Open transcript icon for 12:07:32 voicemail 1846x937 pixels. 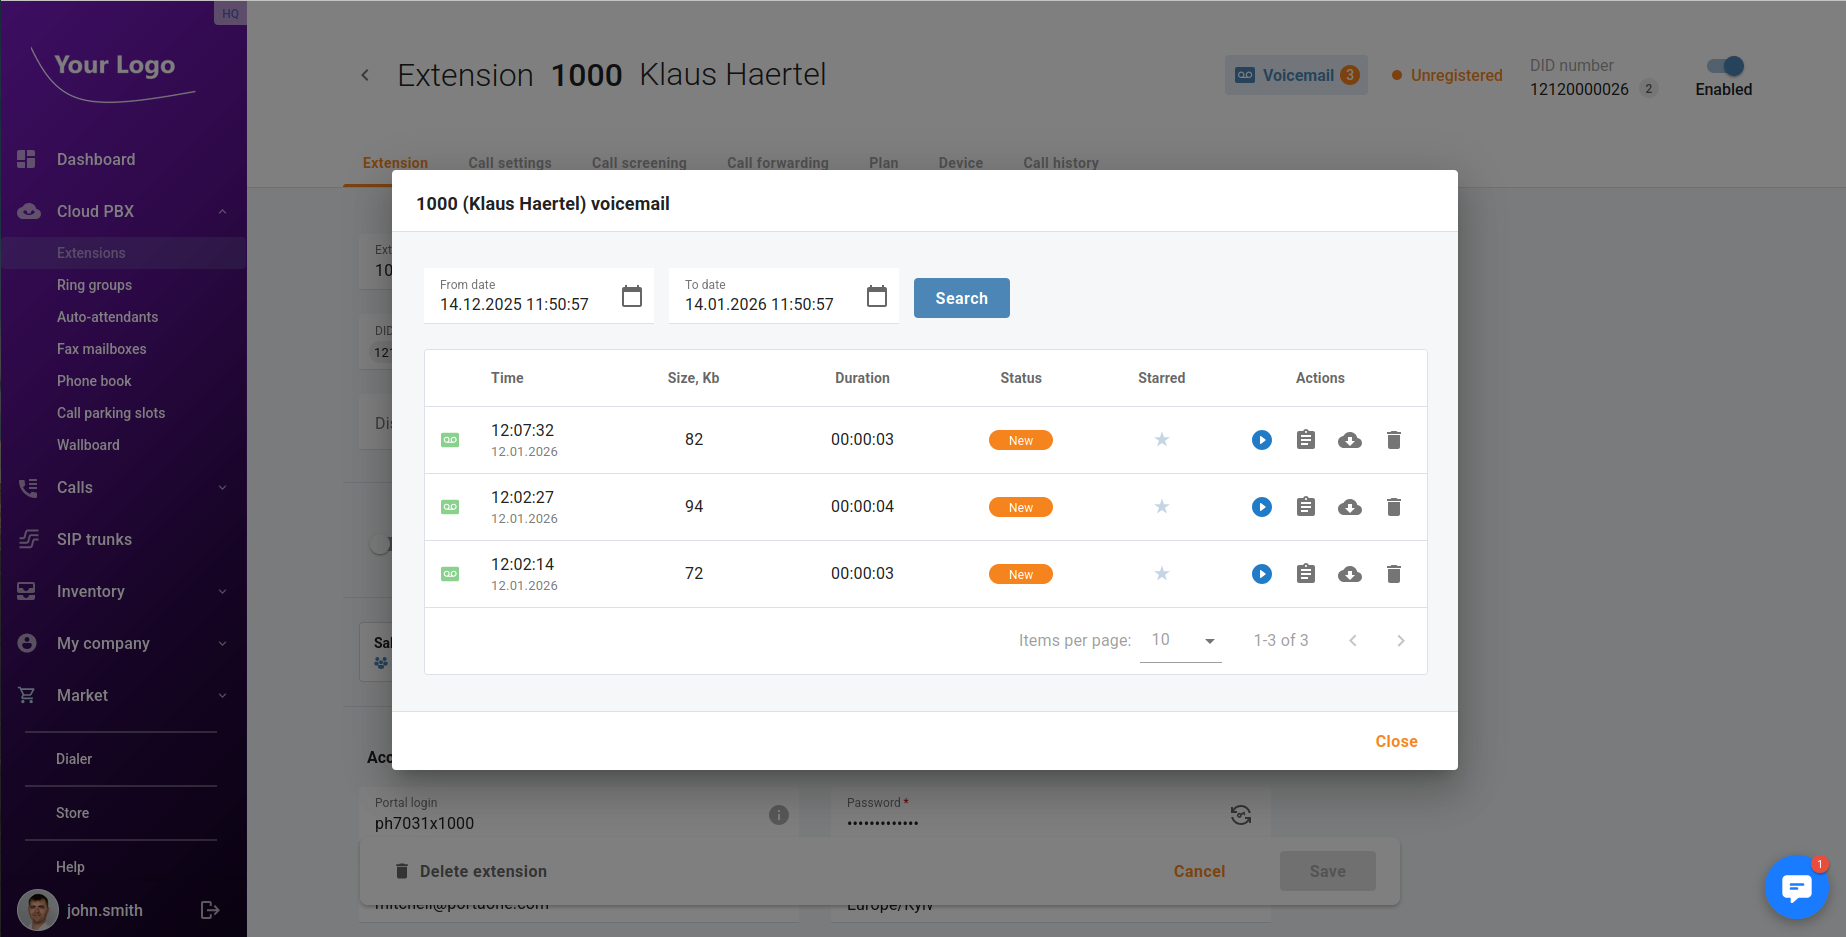pyautogui.click(x=1305, y=440)
